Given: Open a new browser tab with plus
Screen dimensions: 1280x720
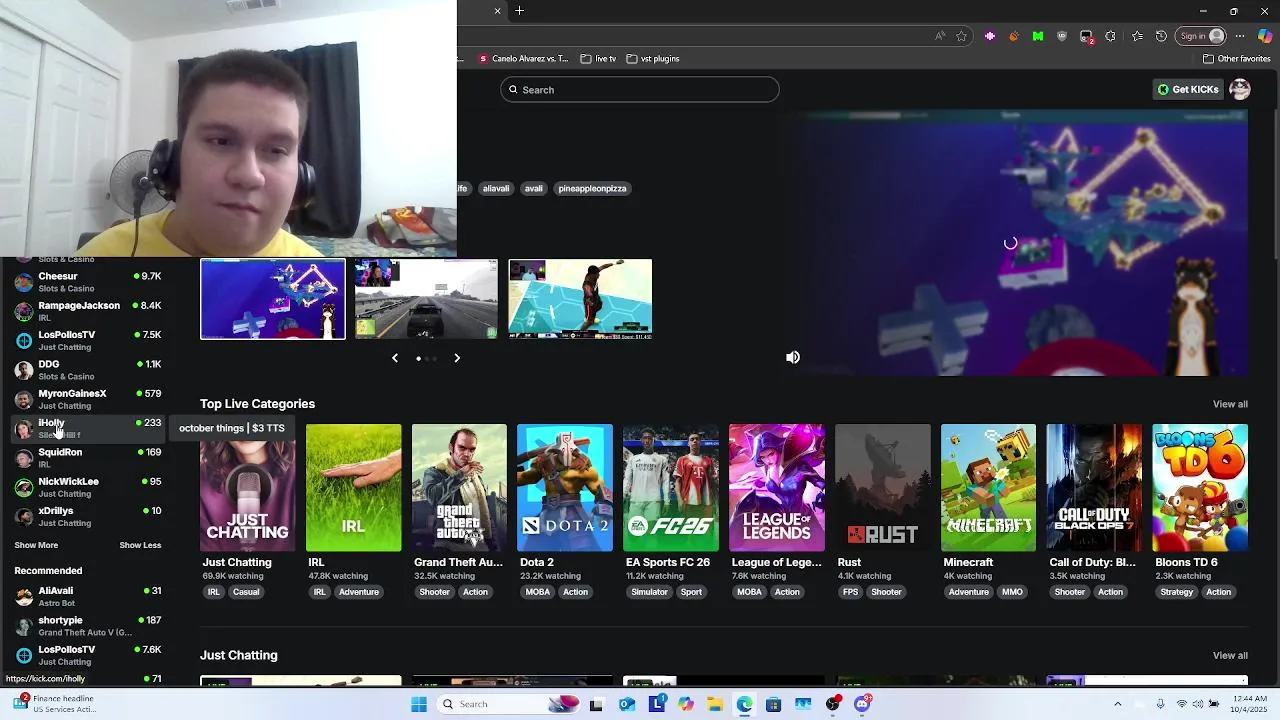Looking at the screenshot, I should point(519,11).
